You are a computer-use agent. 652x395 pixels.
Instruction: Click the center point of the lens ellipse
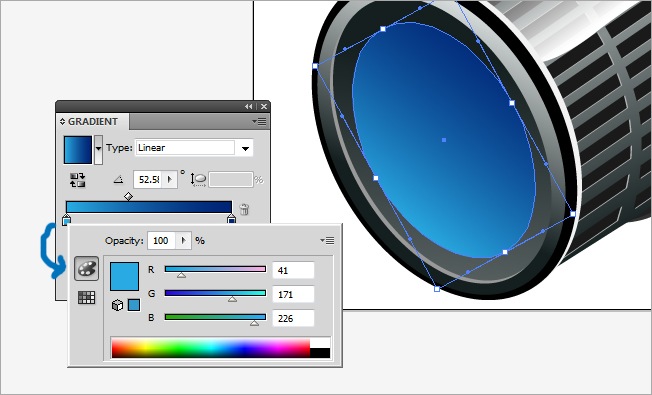click(444, 140)
